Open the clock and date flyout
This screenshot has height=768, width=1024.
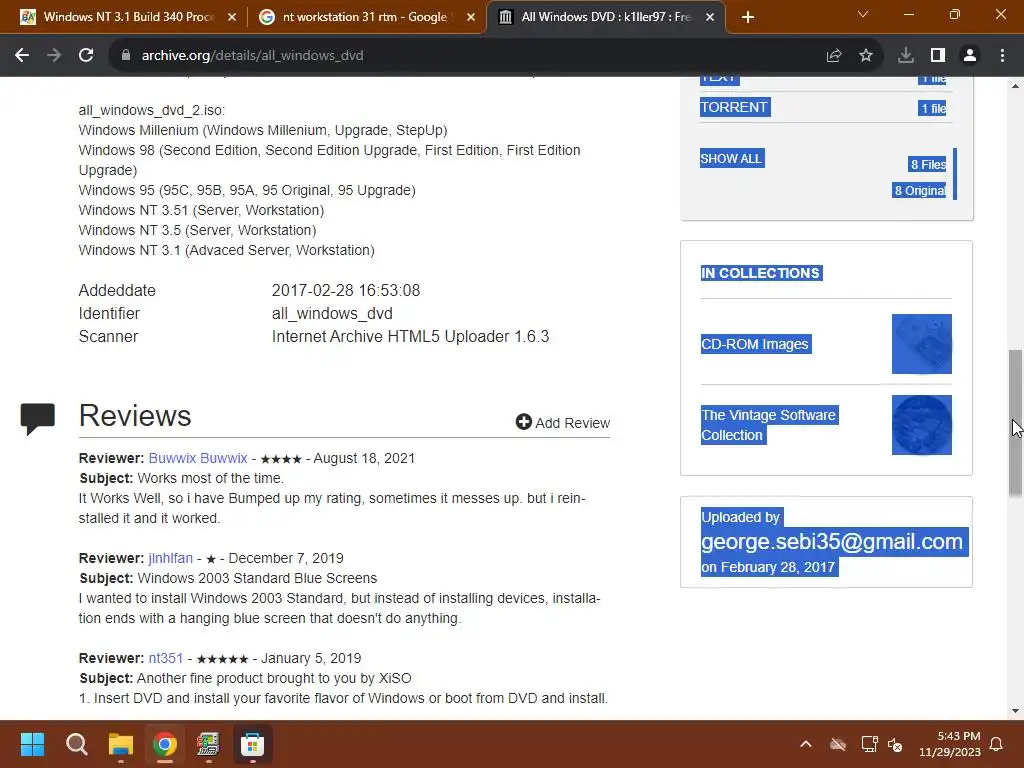click(x=950, y=744)
